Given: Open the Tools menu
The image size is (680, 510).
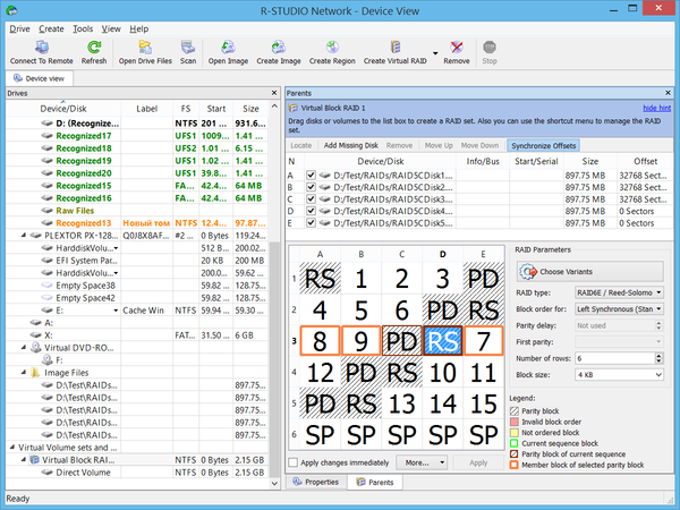Looking at the screenshot, I should 84,29.
